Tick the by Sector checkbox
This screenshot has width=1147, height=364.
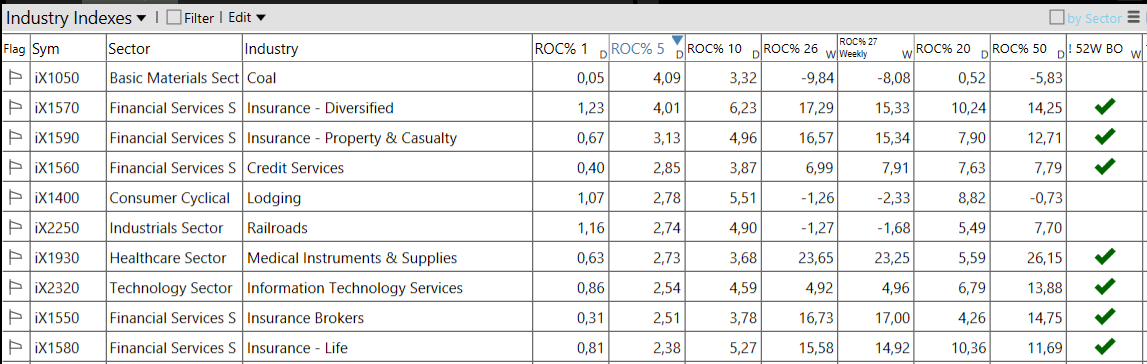[1057, 18]
